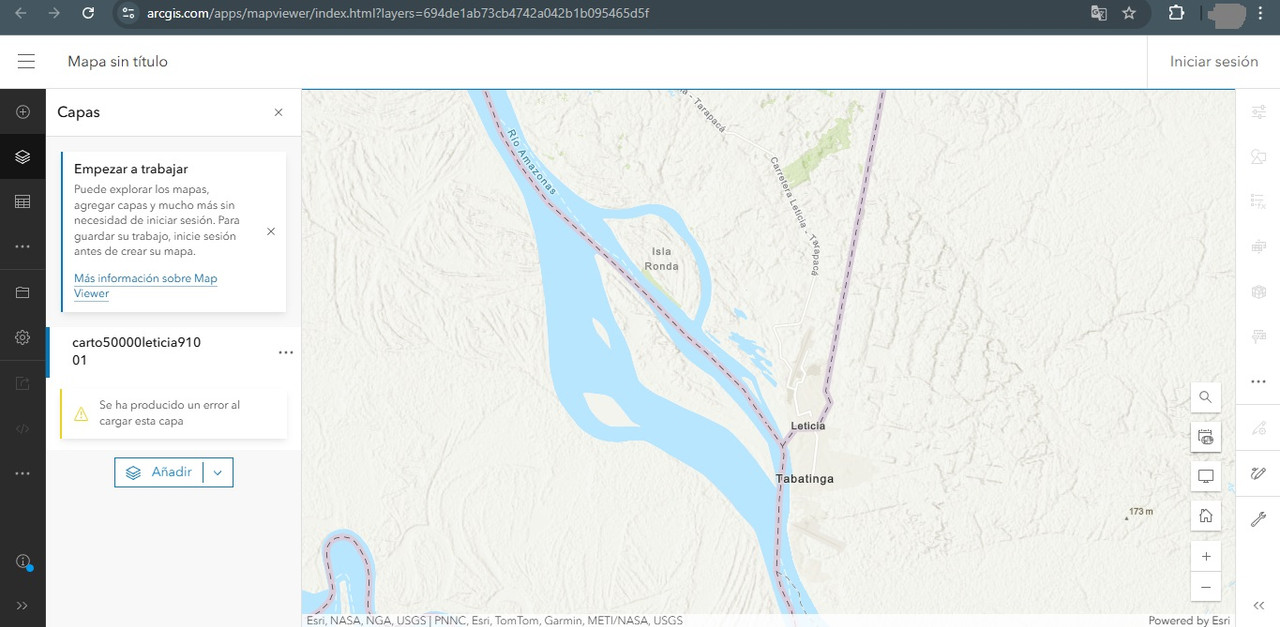Screen dimensions: 1280x627
Task: Click the Add (plus) icon in dark toolbar
Action: point(23,112)
